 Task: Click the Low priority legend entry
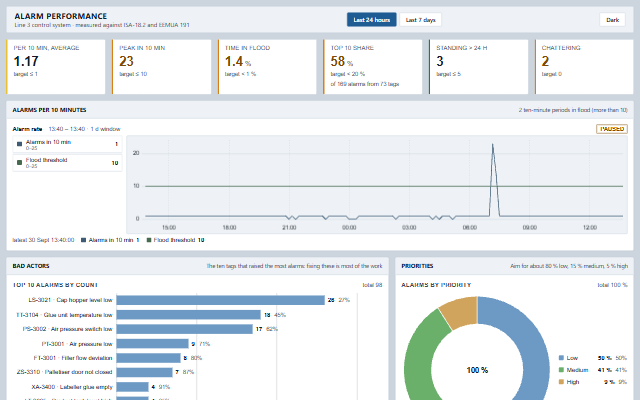(593, 358)
